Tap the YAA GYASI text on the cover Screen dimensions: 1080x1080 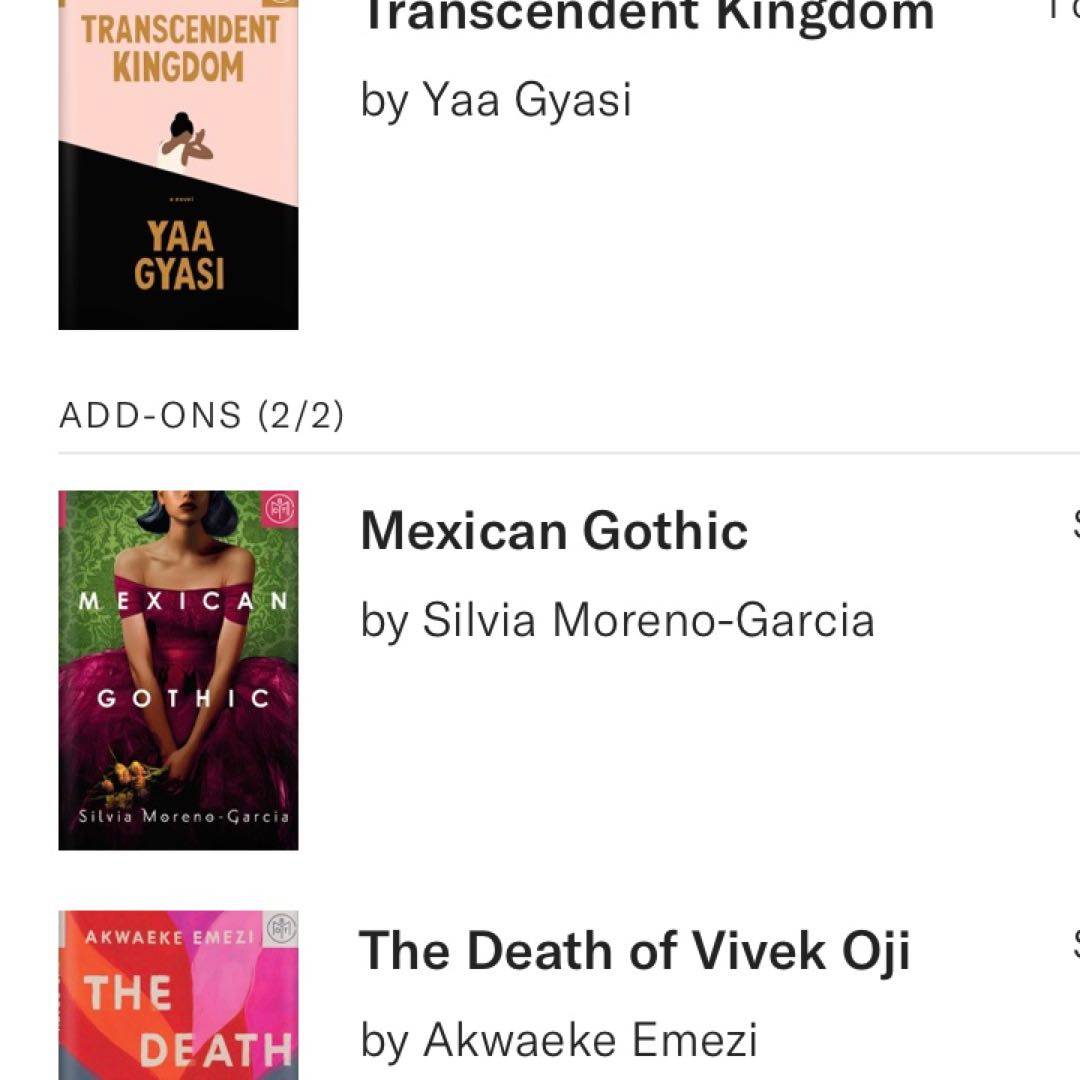180,256
